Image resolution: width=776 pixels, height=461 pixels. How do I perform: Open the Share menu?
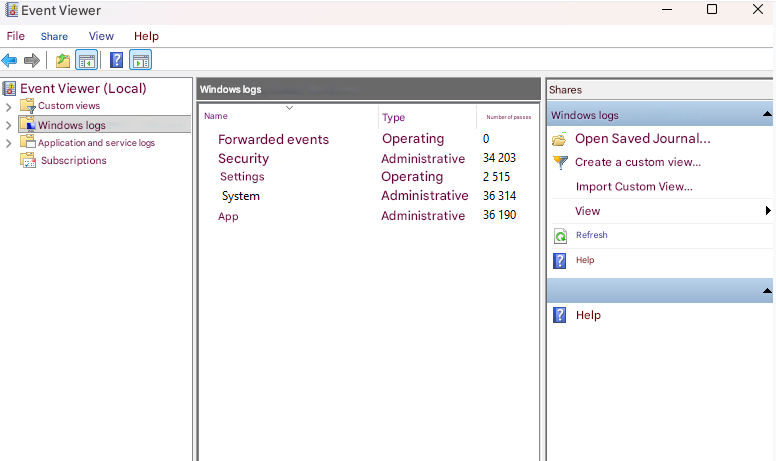pos(54,36)
